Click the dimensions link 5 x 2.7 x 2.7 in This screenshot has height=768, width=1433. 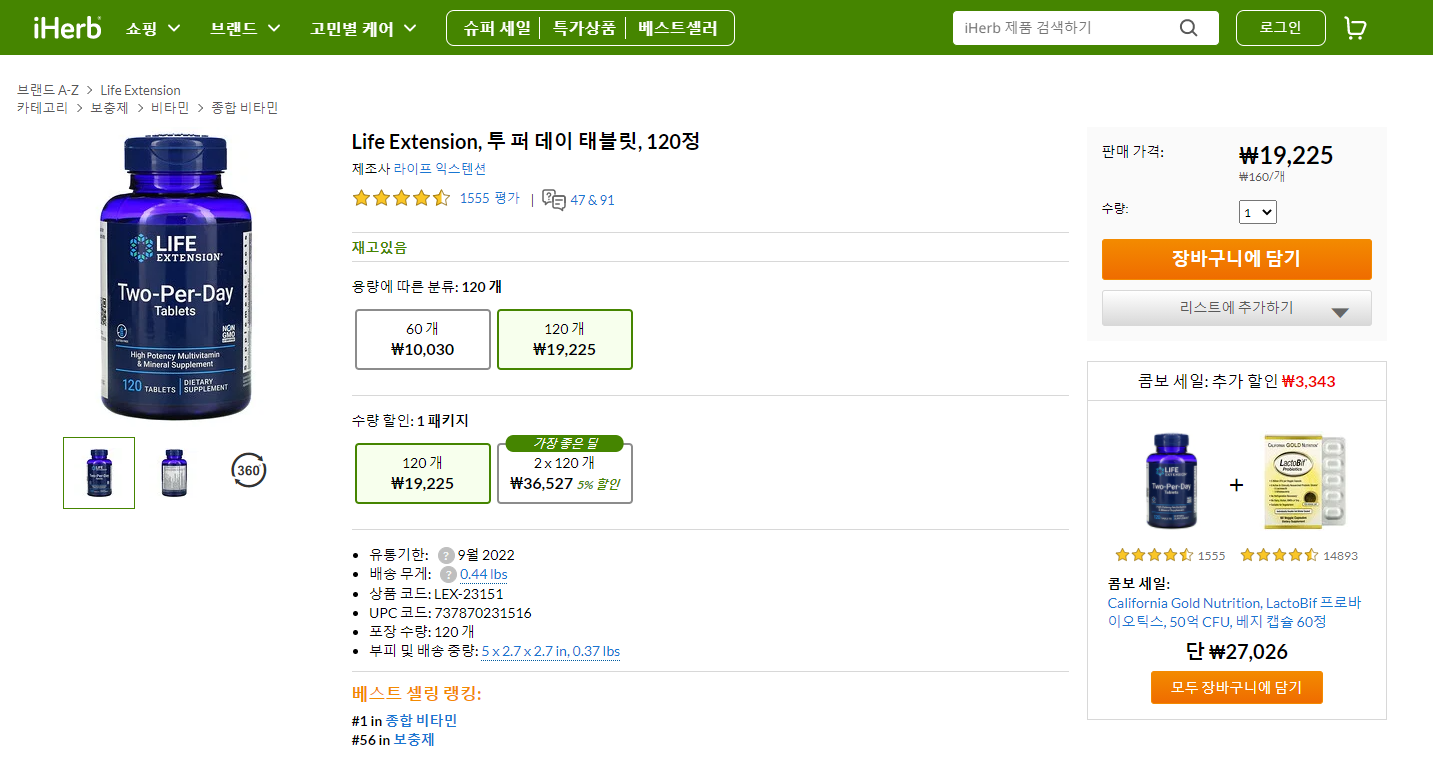[x=551, y=651]
